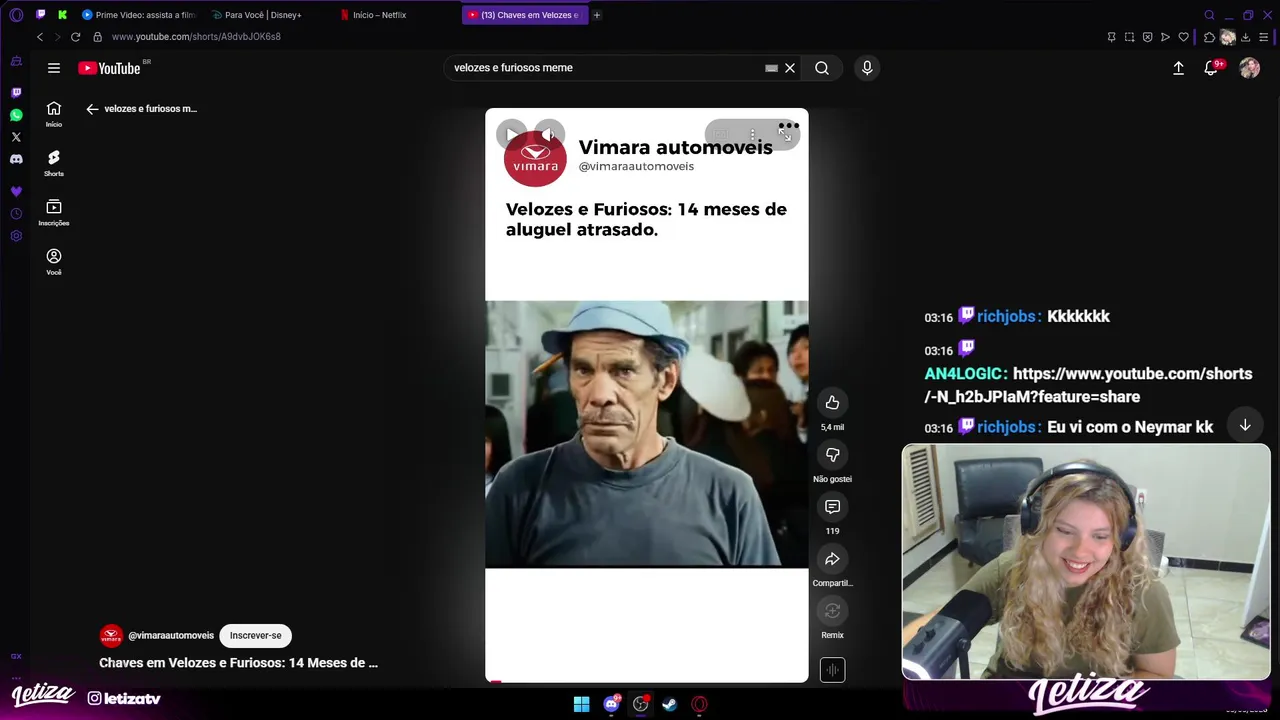Start voice search with microphone
The image size is (1280, 720).
click(867, 68)
